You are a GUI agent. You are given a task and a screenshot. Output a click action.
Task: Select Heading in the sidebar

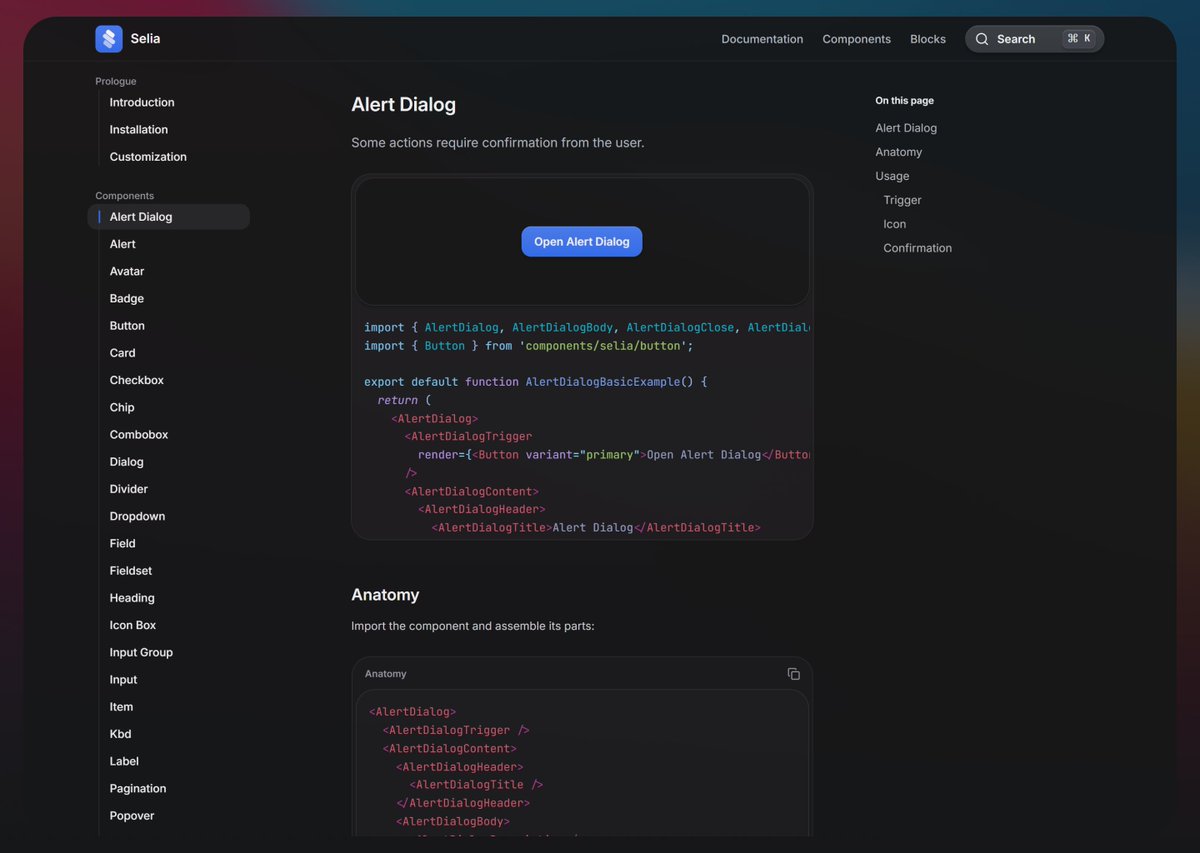coord(132,598)
